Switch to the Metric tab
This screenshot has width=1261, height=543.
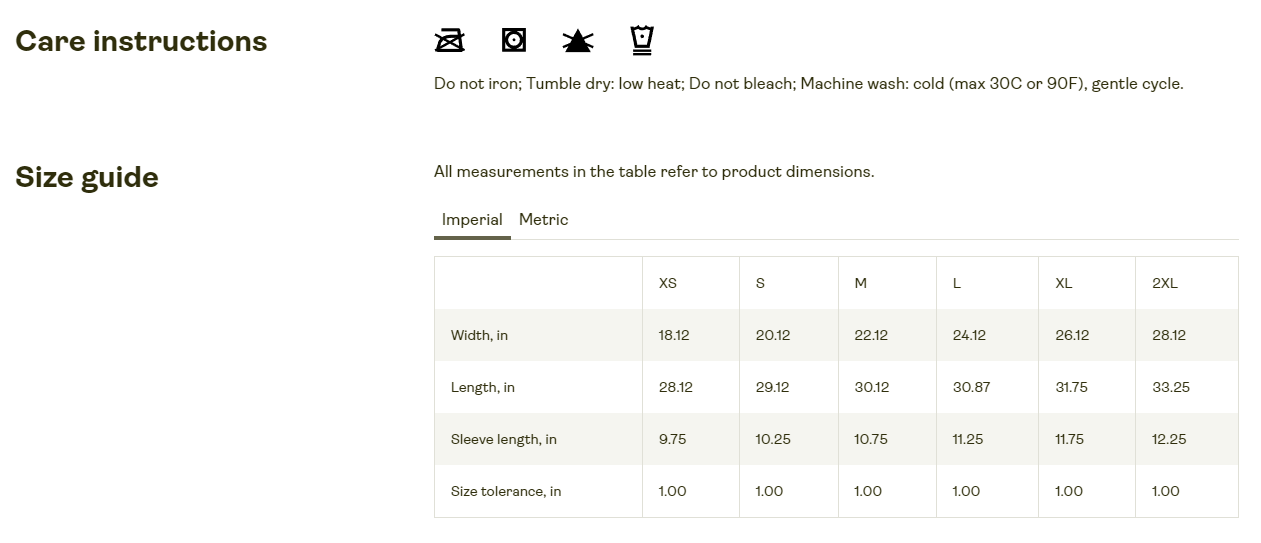coord(543,219)
